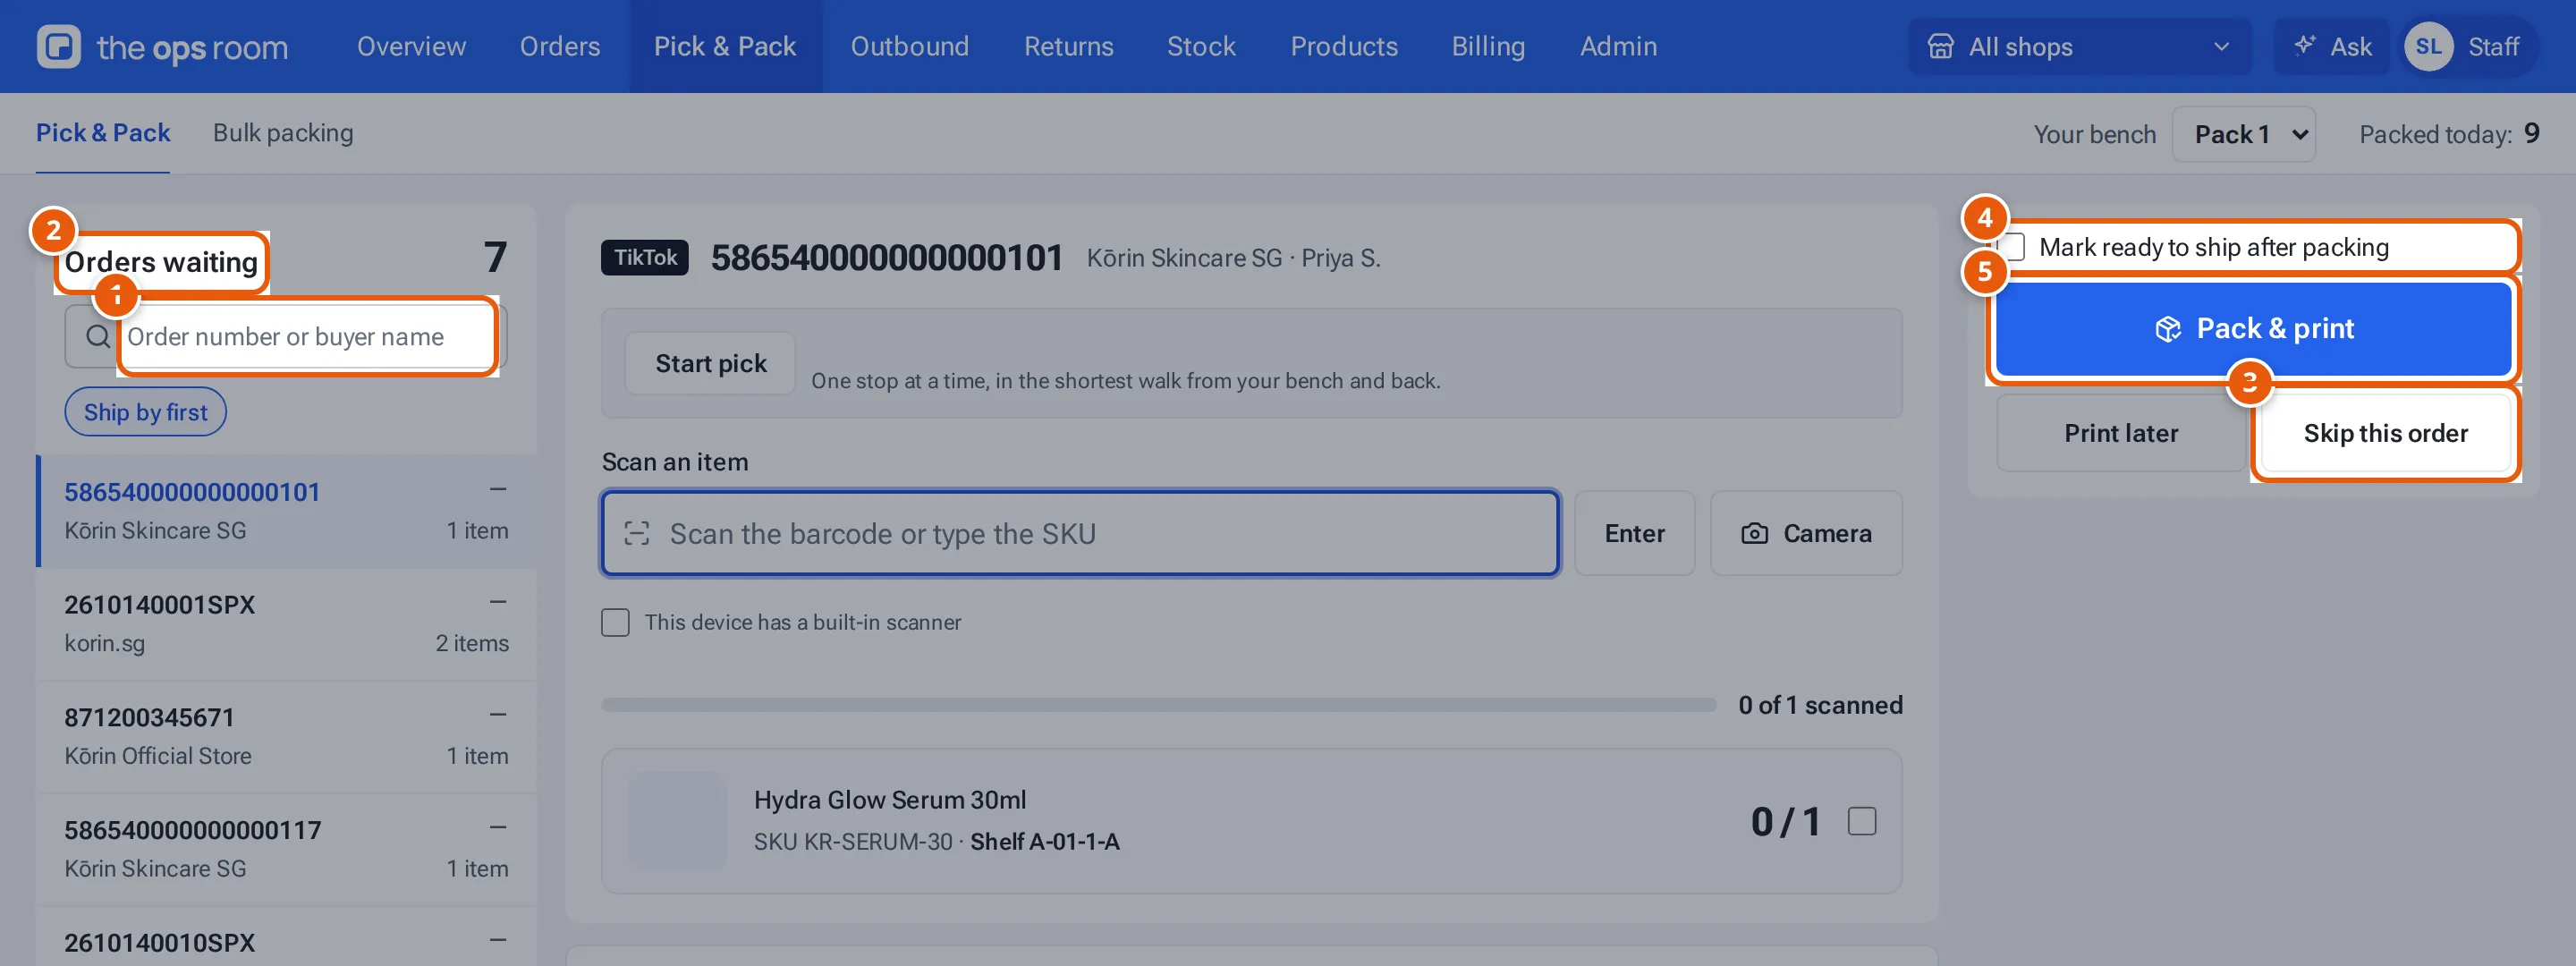
Task: Open the All shops dropdown
Action: coord(2080,46)
